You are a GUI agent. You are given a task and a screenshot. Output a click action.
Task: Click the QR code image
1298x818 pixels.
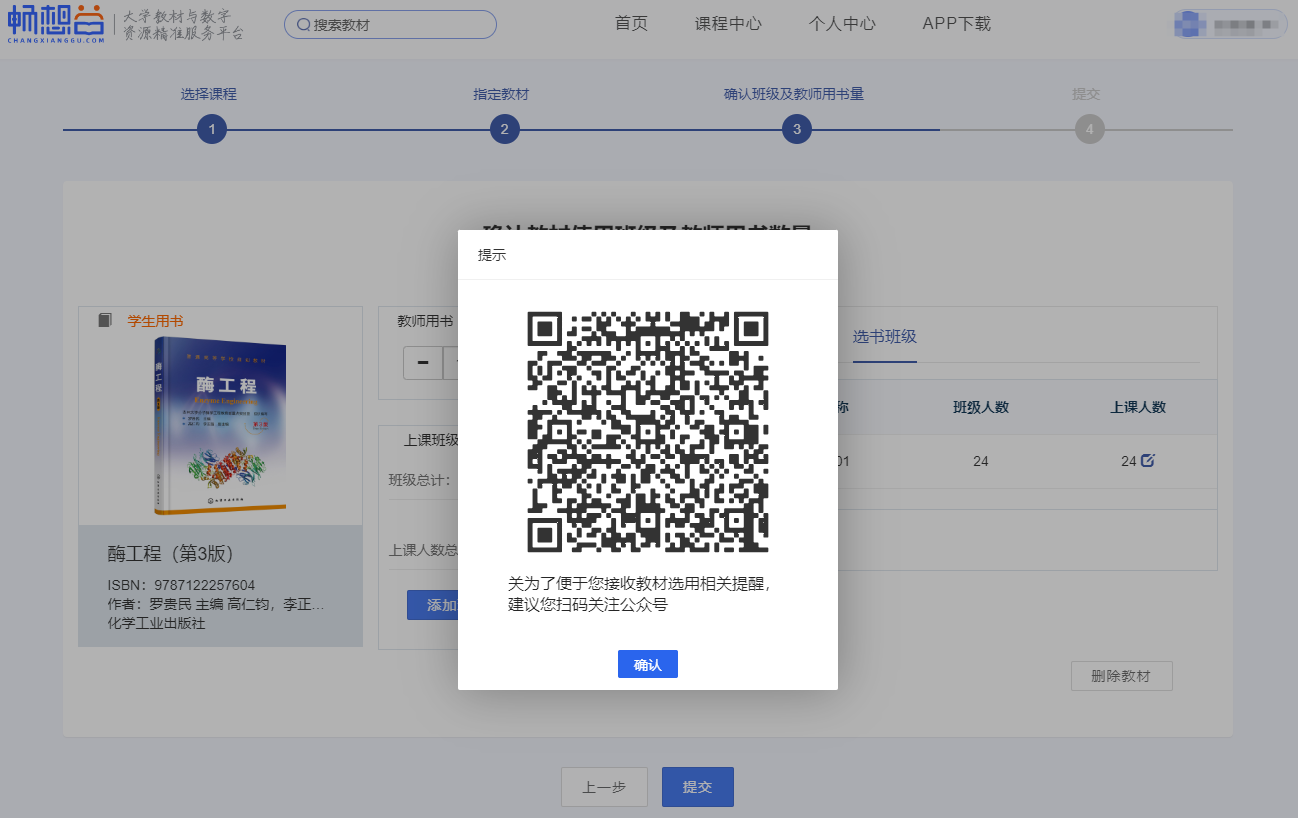point(647,432)
